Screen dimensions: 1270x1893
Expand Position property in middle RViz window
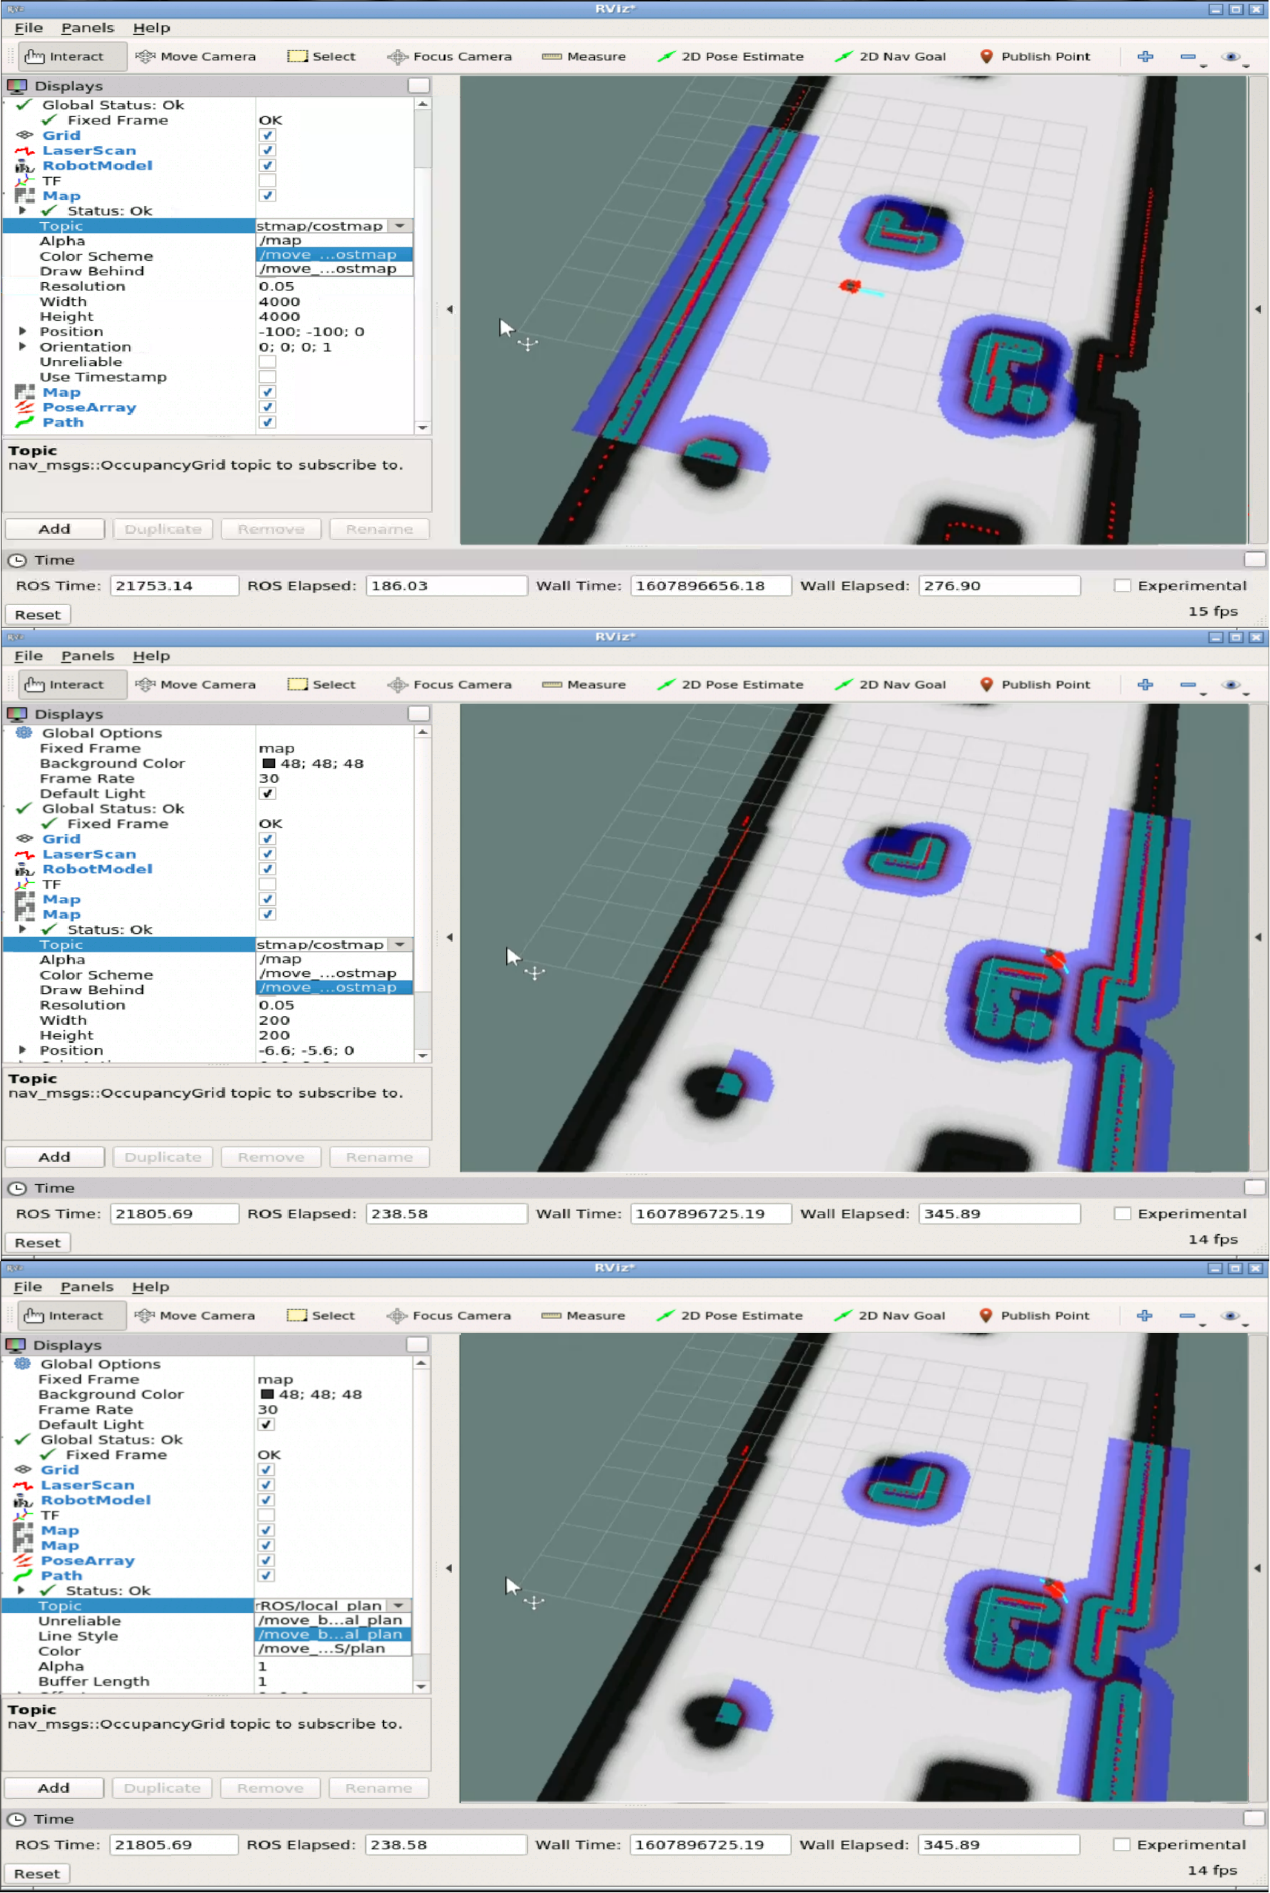pos(22,1051)
